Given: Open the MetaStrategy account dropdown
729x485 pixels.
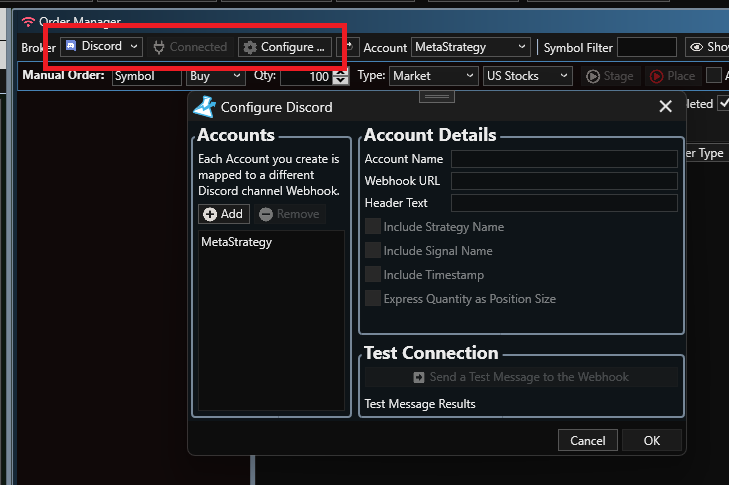Looking at the screenshot, I should pyautogui.click(x=471, y=47).
